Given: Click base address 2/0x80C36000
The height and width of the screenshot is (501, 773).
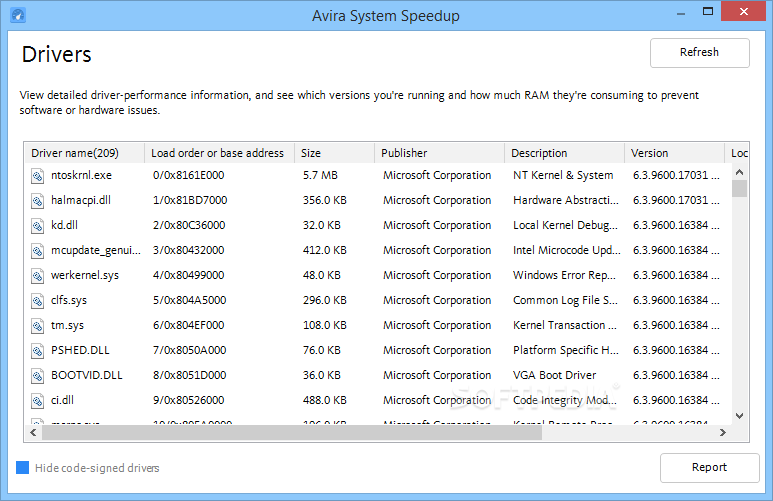Looking at the screenshot, I should click(x=189, y=225).
